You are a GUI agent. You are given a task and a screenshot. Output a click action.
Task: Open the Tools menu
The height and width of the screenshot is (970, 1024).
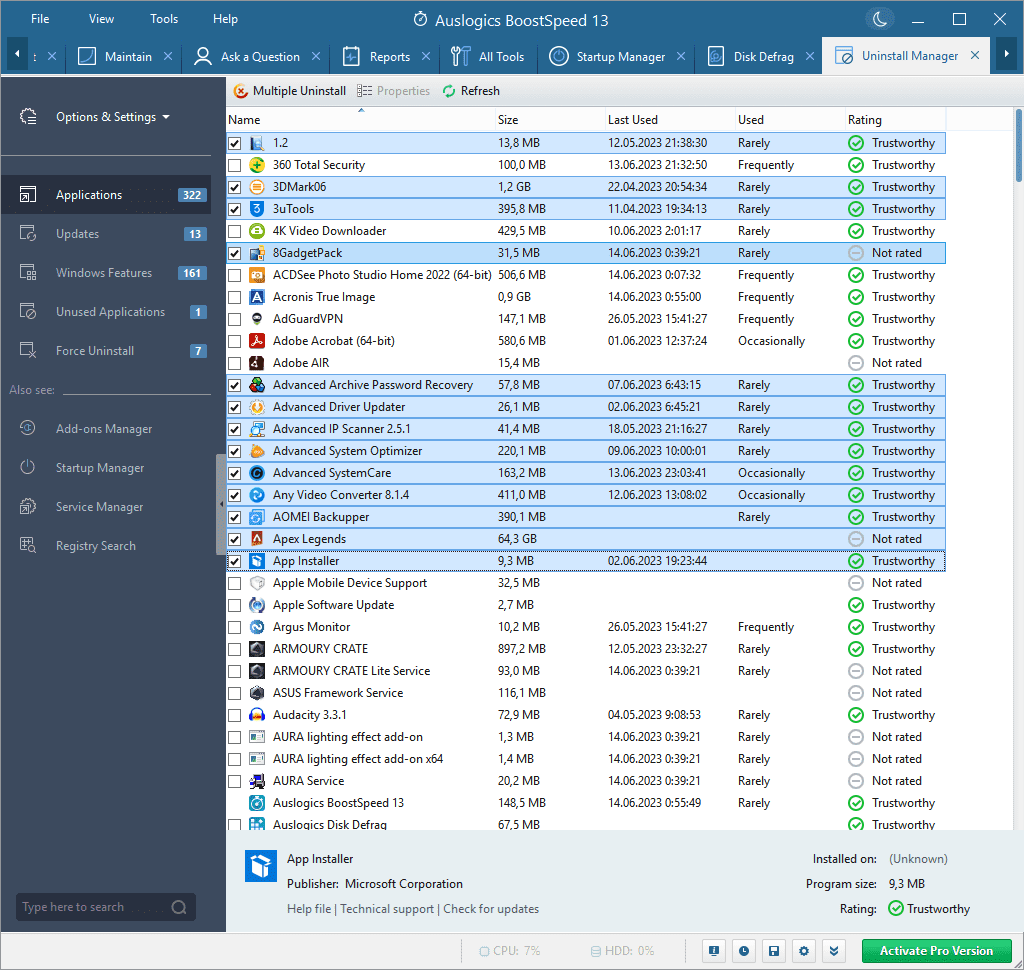(164, 19)
